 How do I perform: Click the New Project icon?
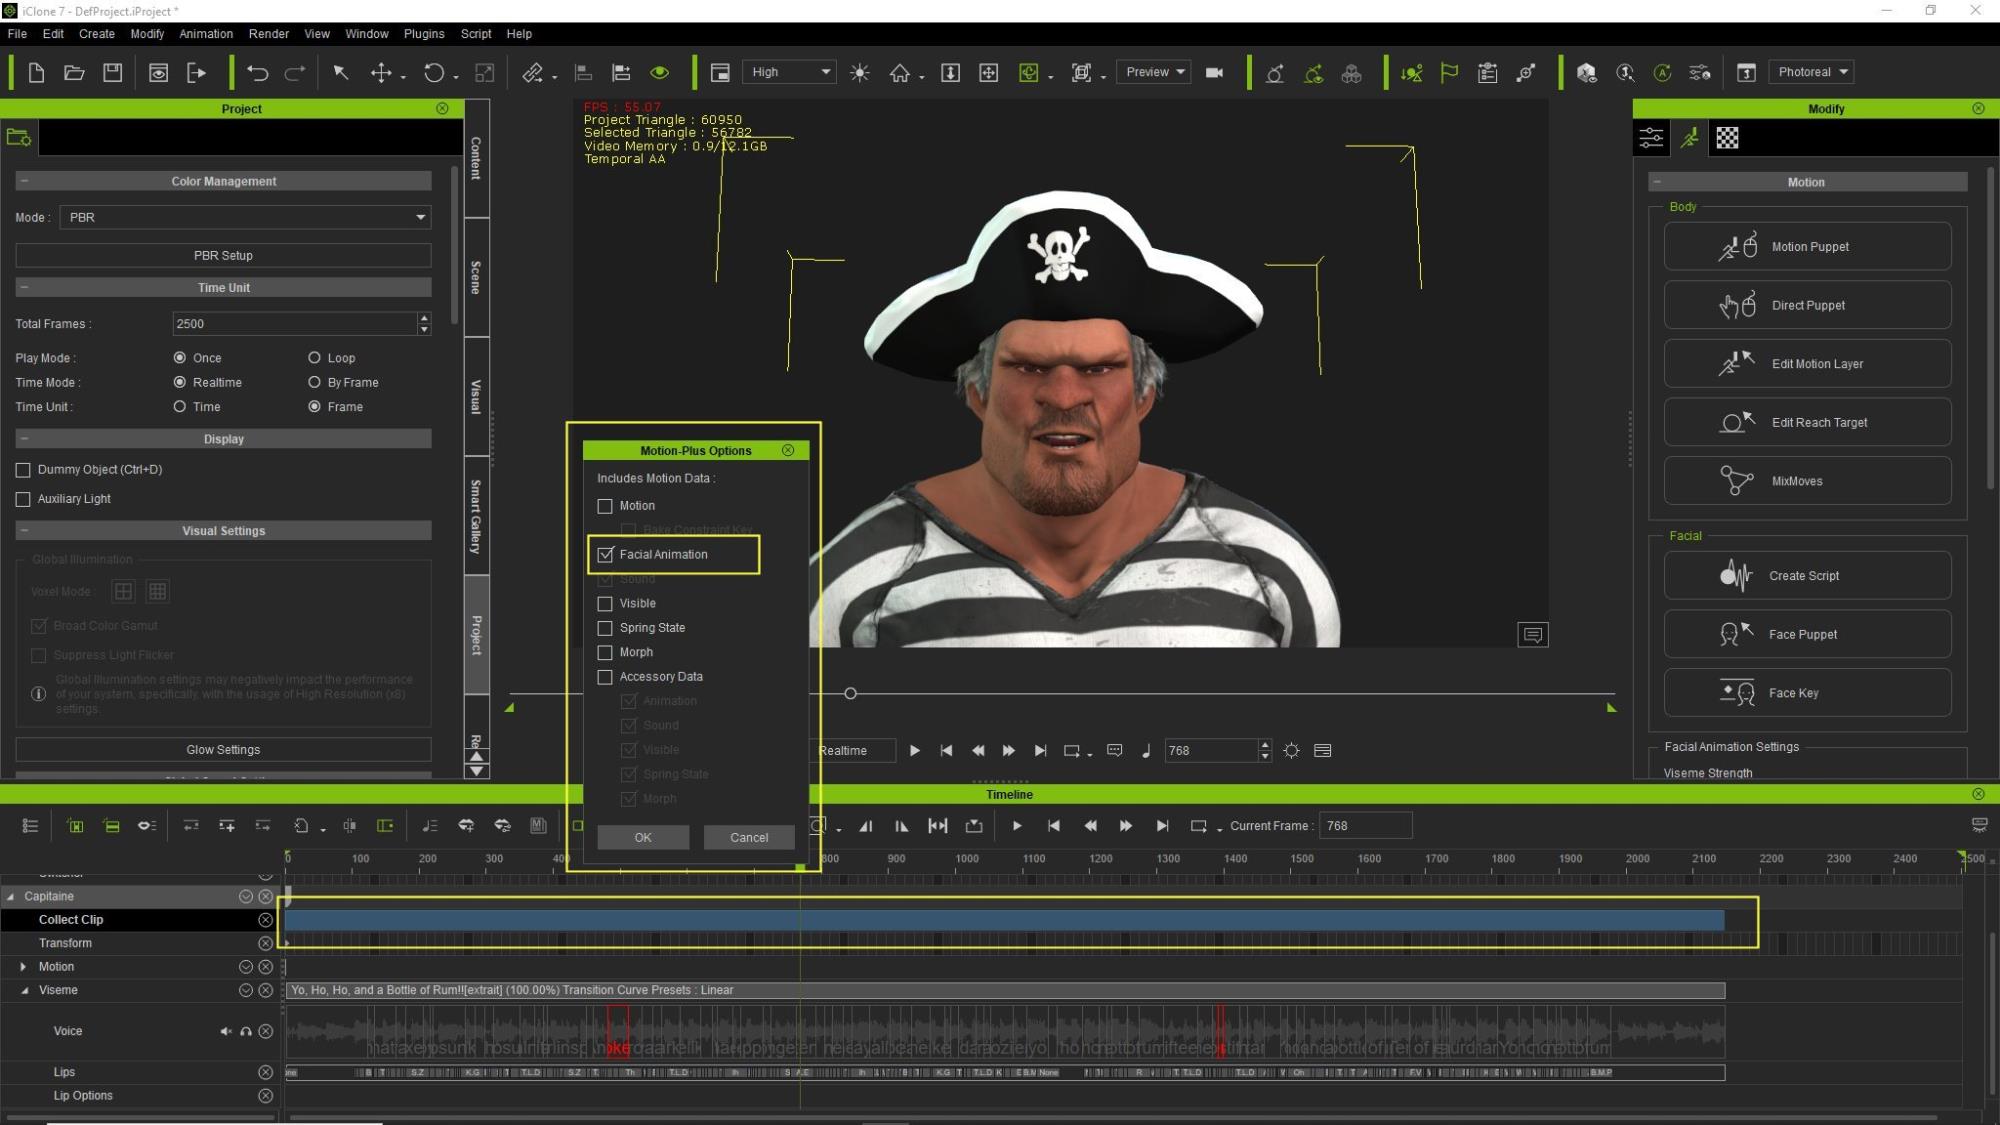coord(36,72)
